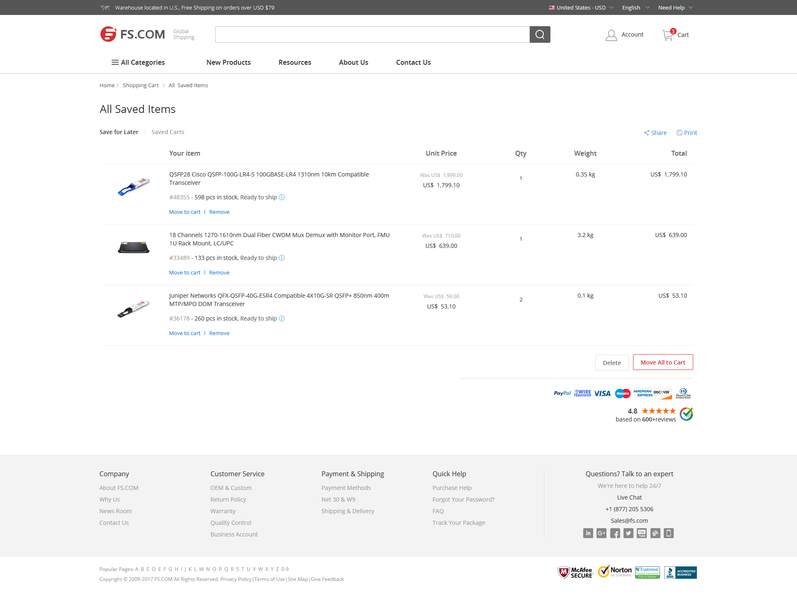Open Track Your Package link
The width and height of the screenshot is (797, 600).
458,523
